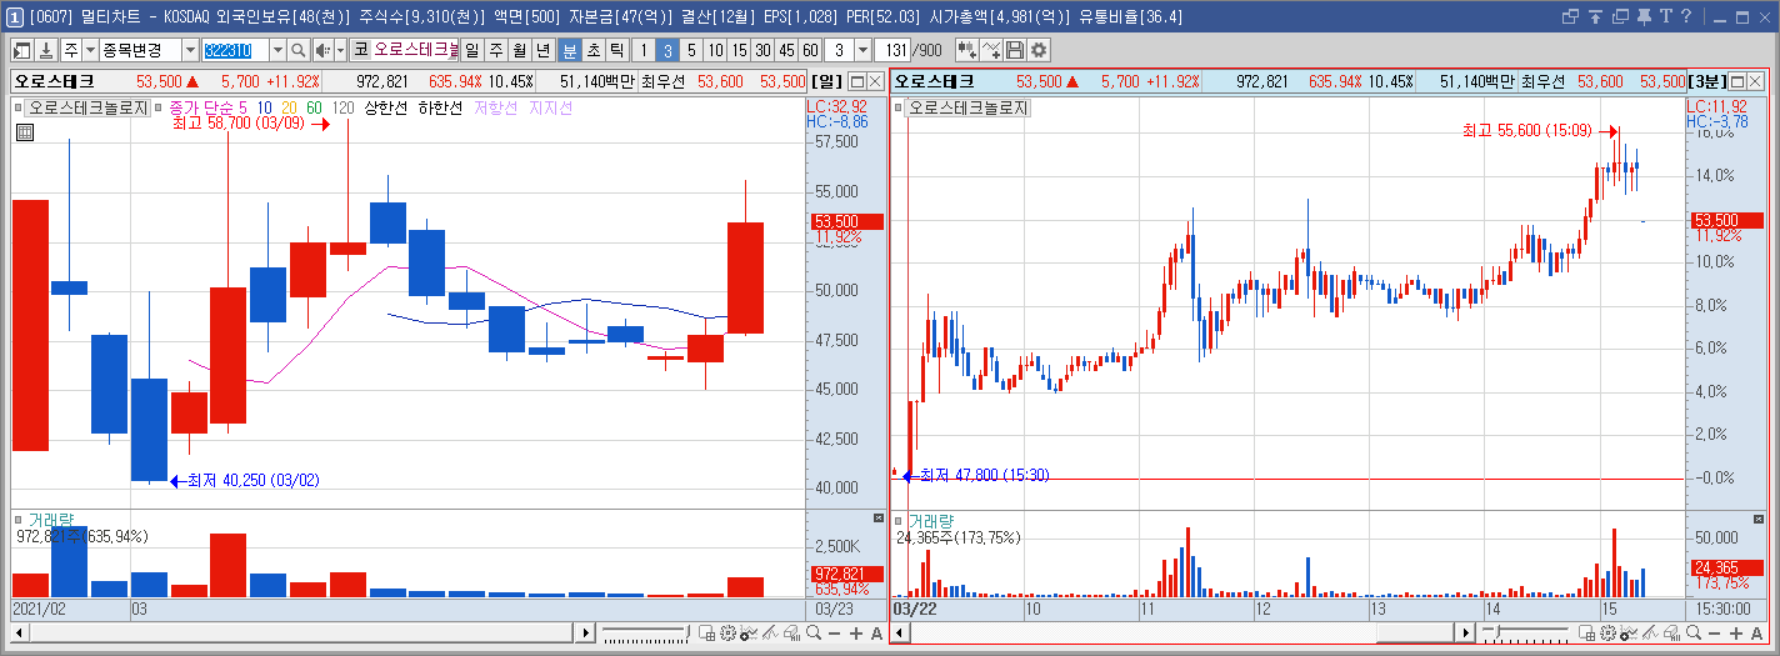
Task: Collapse the 3-minute chart volume panel
Action: coord(1758,519)
